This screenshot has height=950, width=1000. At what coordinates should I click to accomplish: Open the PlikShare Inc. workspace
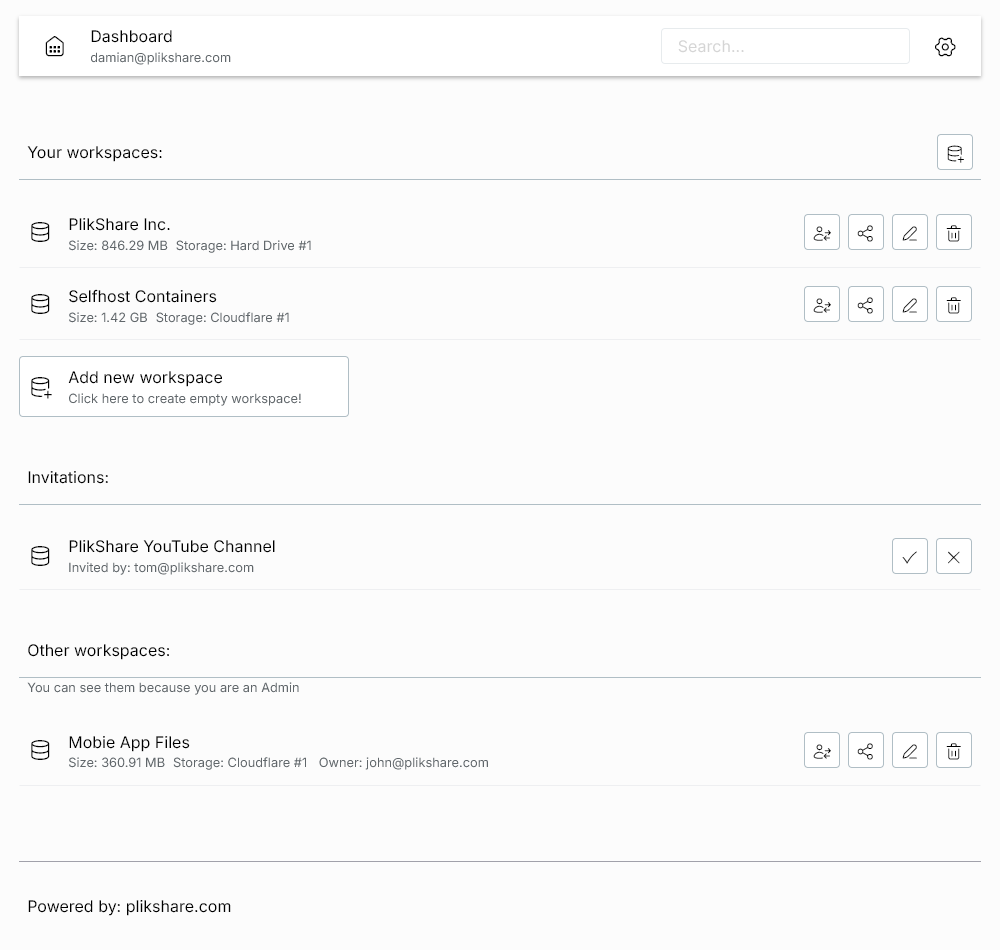(x=119, y=224)
